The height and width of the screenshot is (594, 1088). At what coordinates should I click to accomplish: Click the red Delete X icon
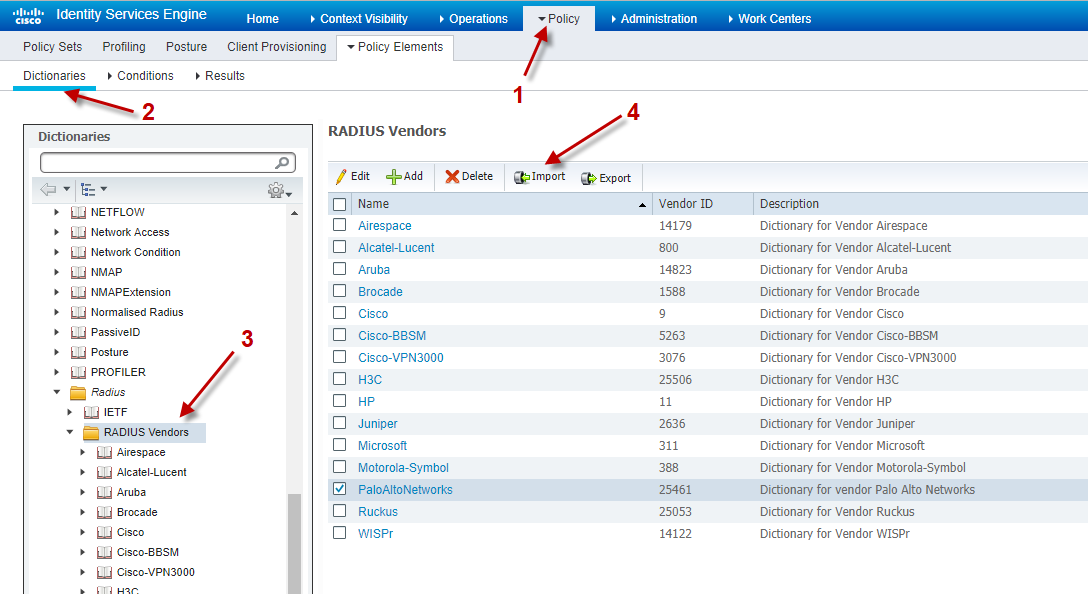(452, 177)
